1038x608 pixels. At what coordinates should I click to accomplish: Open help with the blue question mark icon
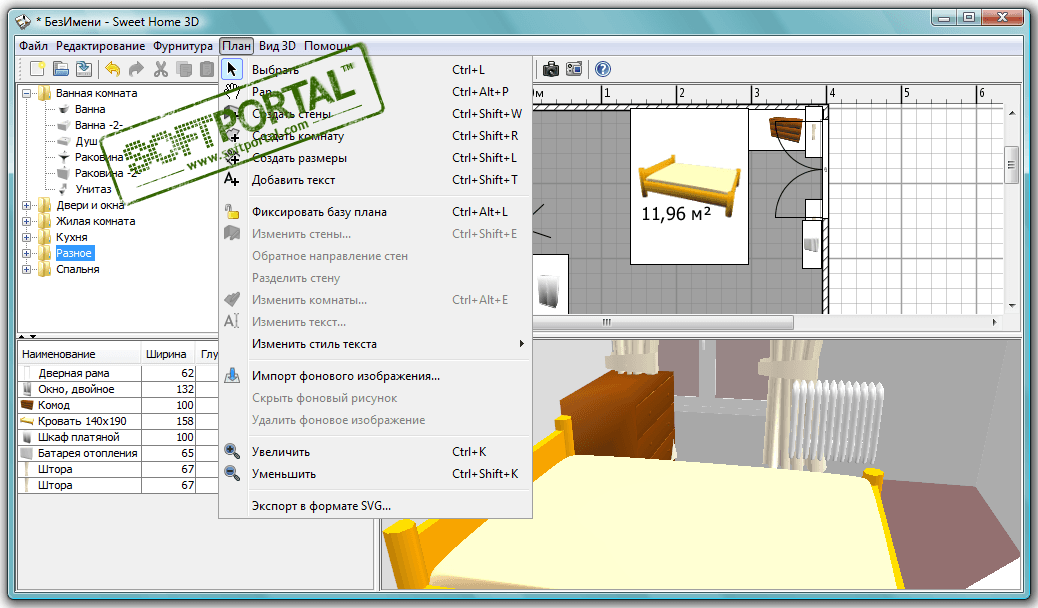pos(602,69)
